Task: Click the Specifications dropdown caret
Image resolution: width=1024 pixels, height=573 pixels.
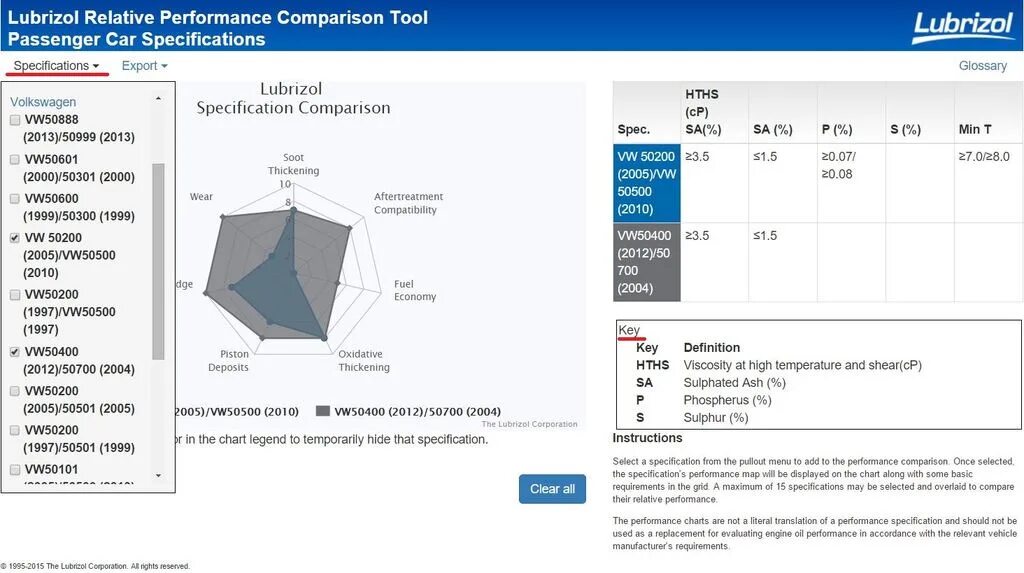Action: click(x=96, y=67)
